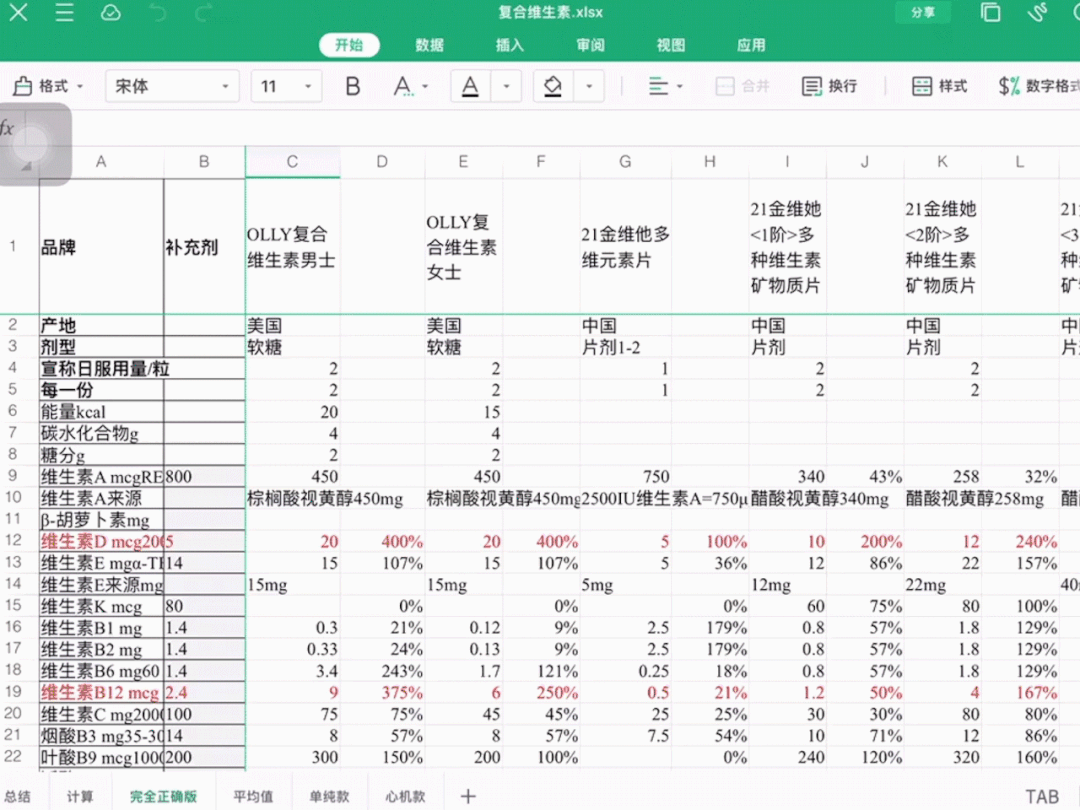Apply the font color underline A
The width and height of the screenshot is (1080, 810).
coord(470,86)
